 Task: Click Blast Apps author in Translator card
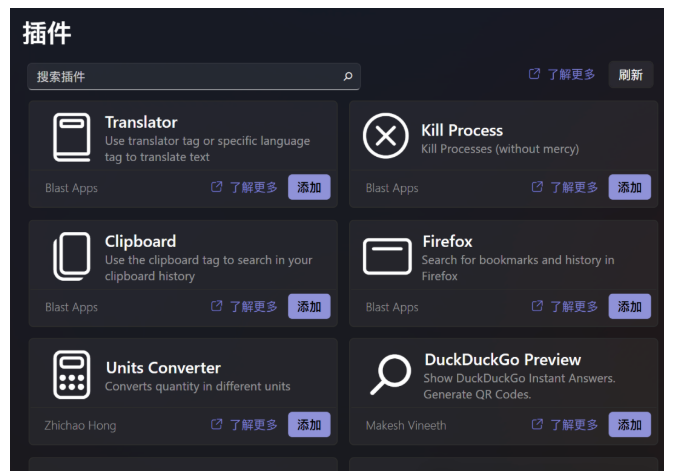click(71, 188)
